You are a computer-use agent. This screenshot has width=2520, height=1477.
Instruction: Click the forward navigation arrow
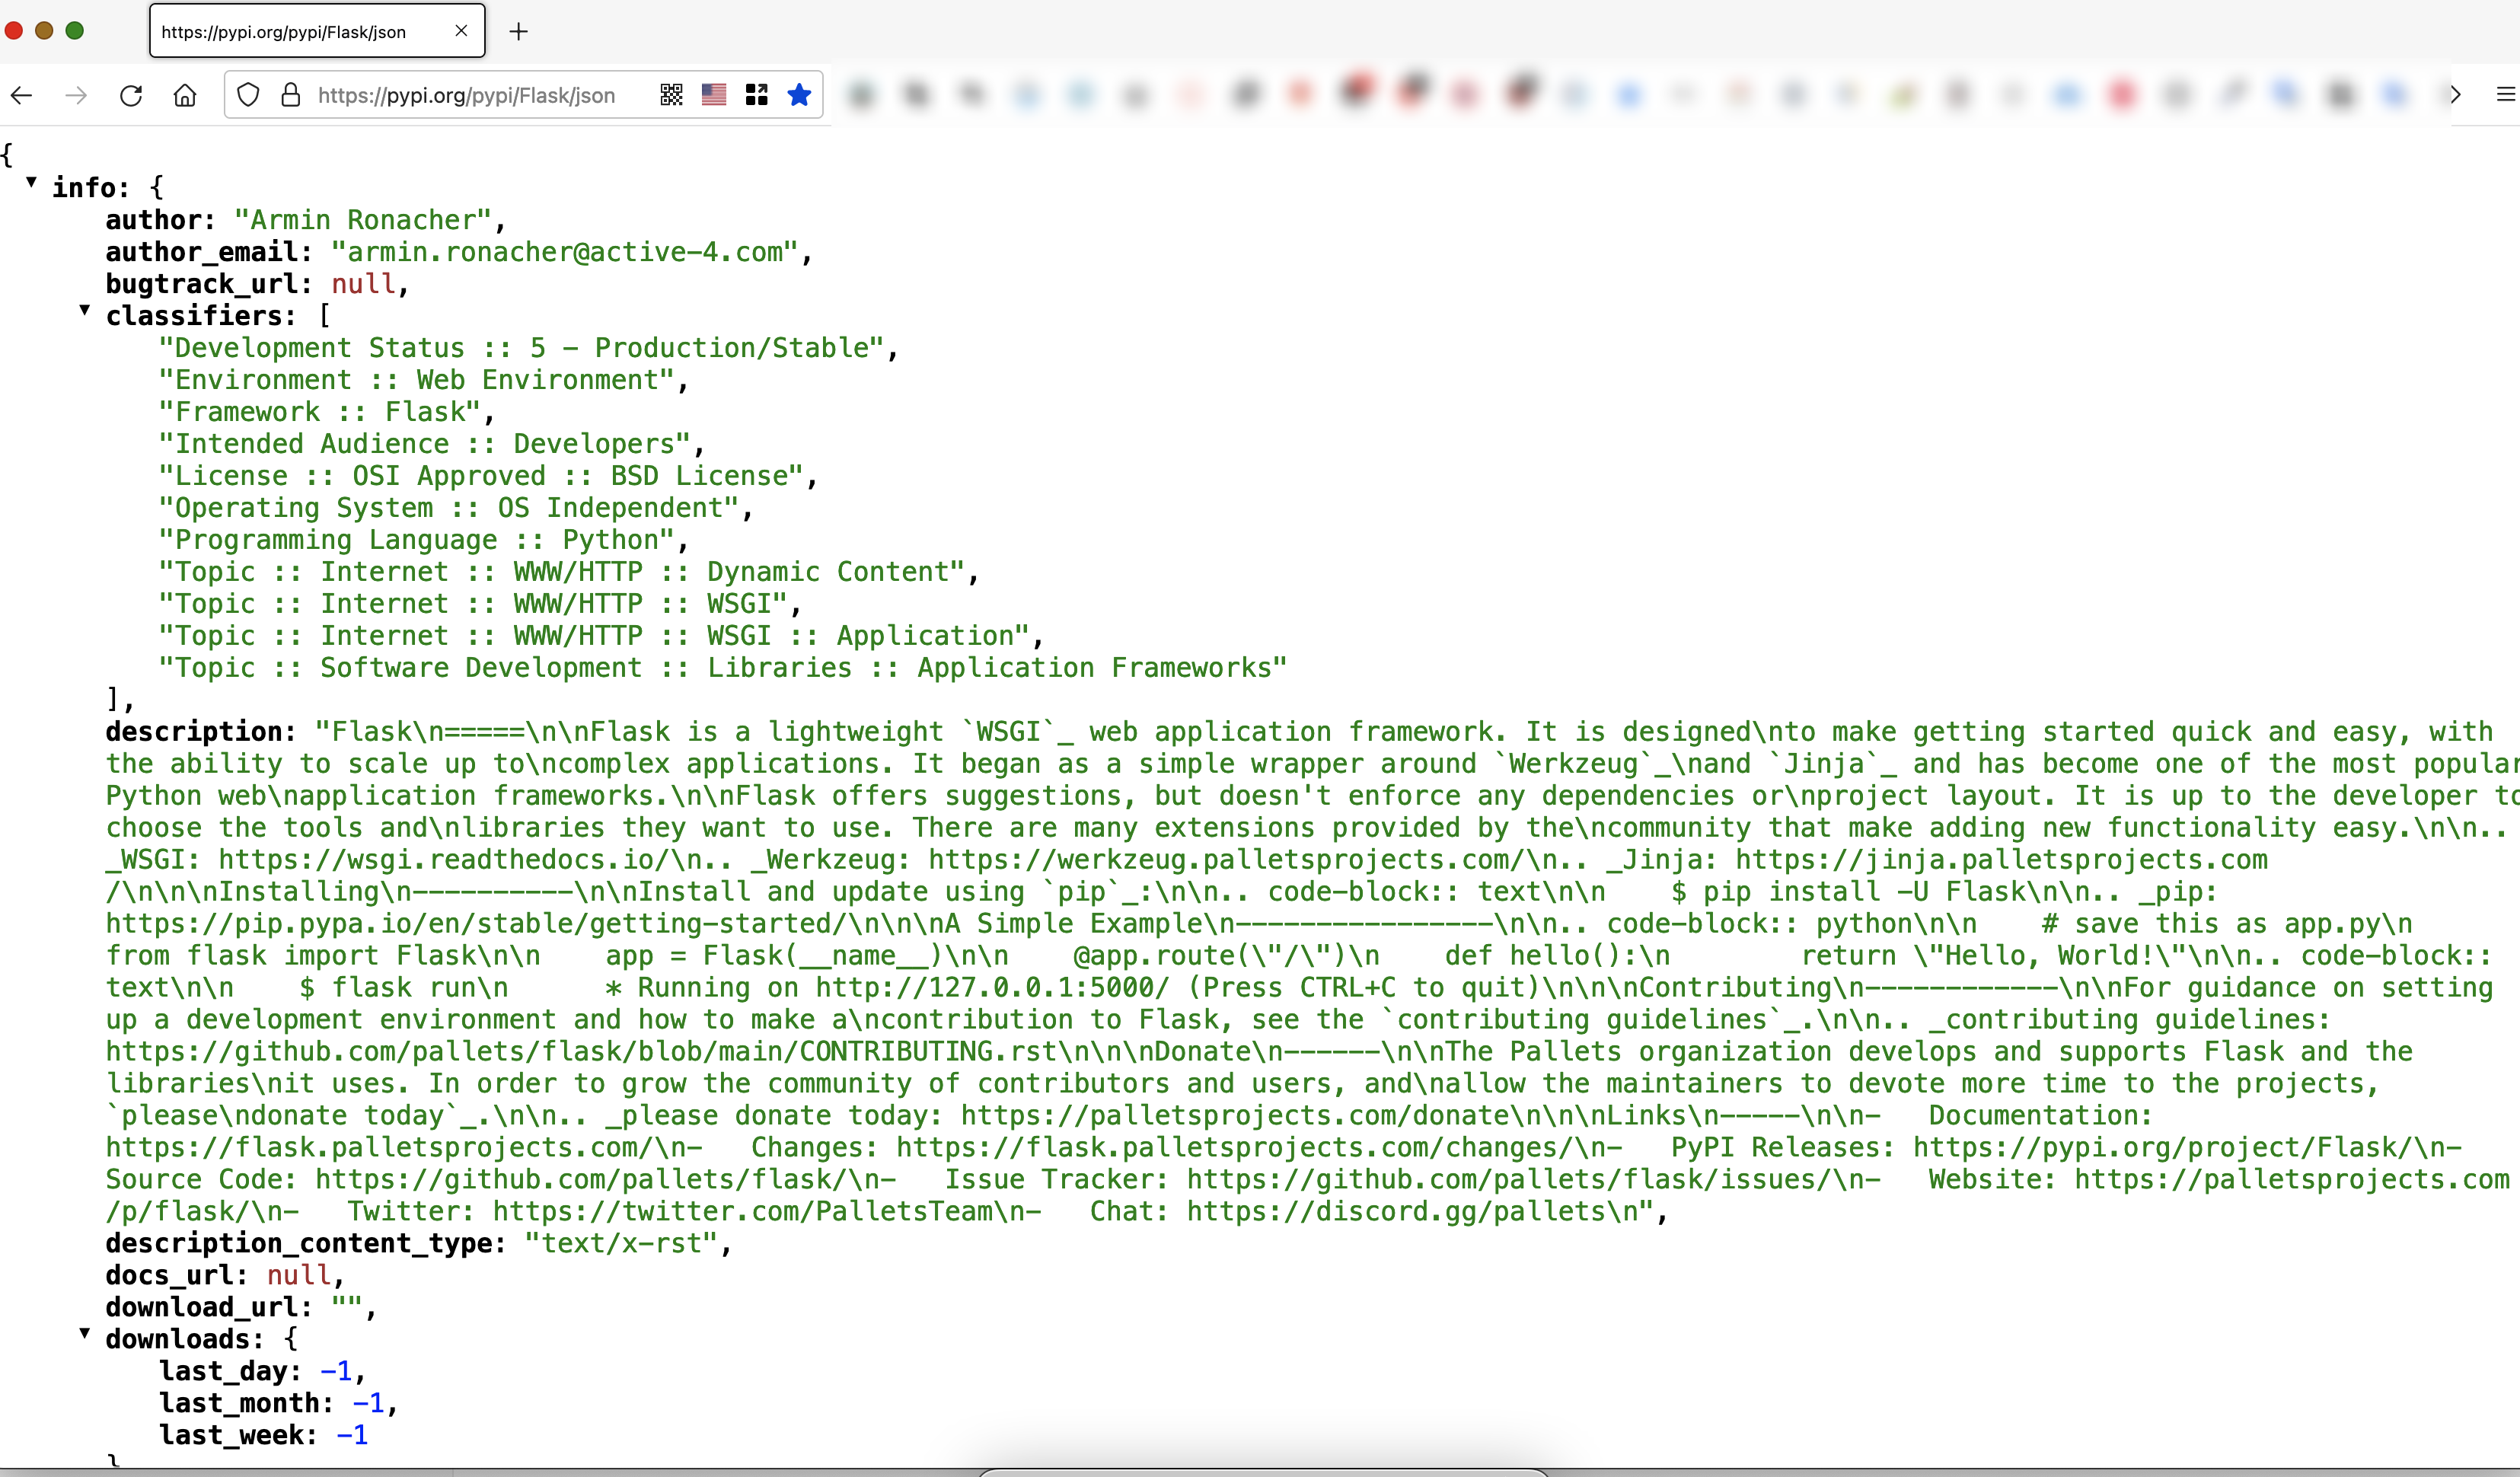pyautogui.click(x=76, y=96)
